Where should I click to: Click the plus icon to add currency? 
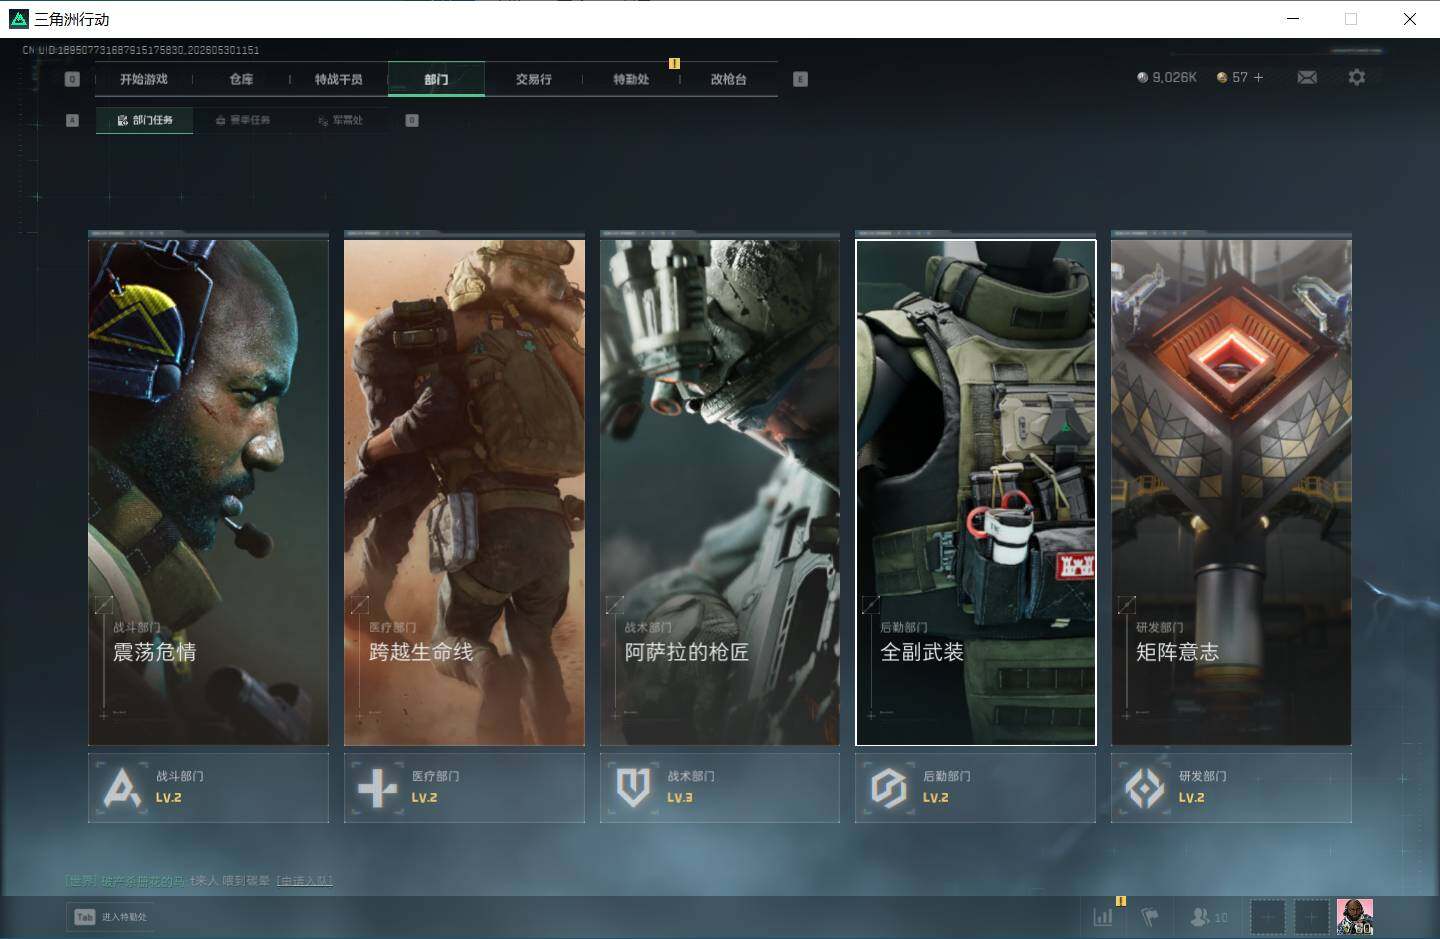click(1258, 77)
